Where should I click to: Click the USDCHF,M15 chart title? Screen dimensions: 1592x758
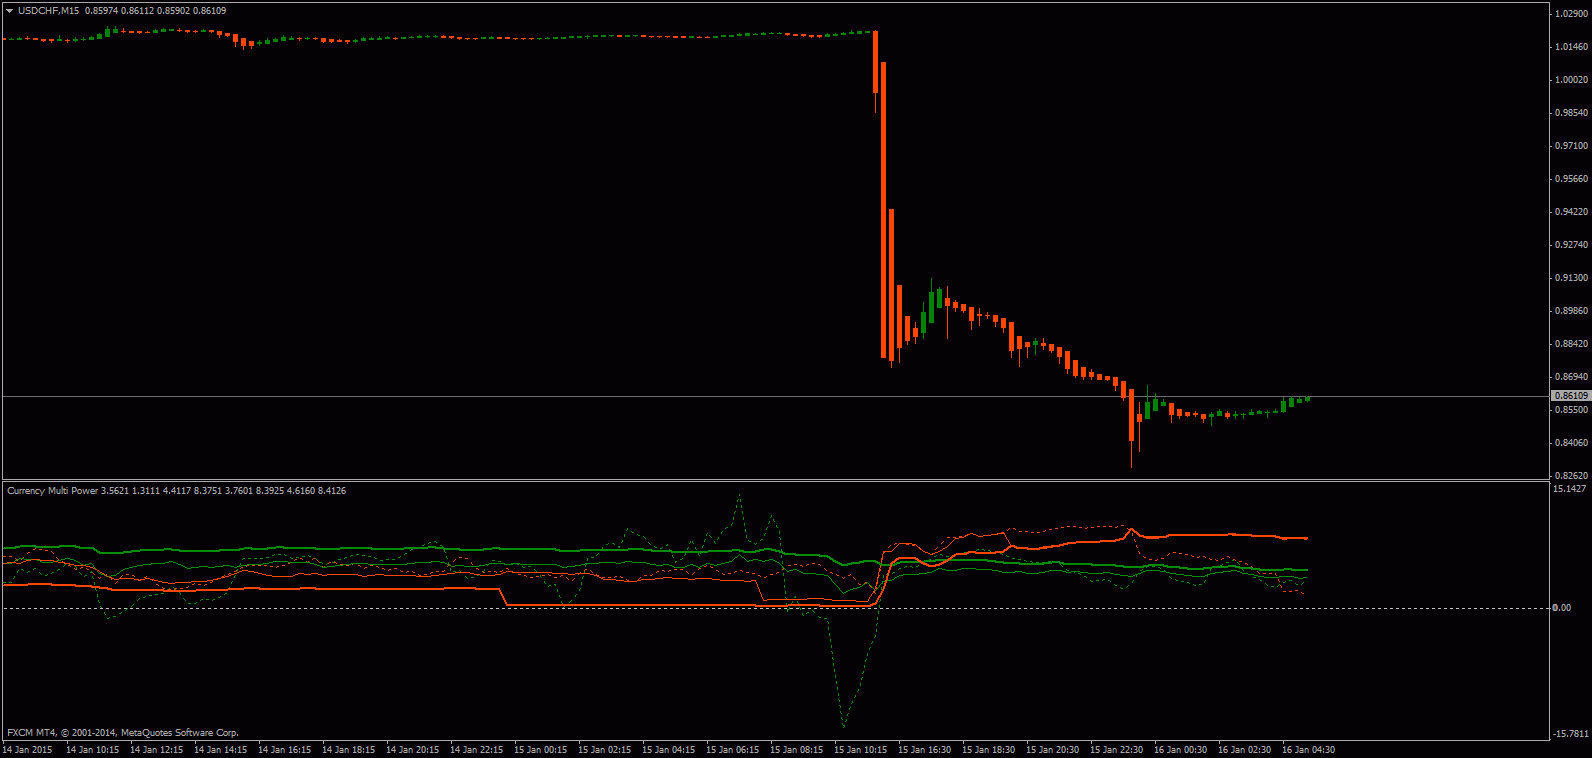pyautogui.click(x=49, y=11)
